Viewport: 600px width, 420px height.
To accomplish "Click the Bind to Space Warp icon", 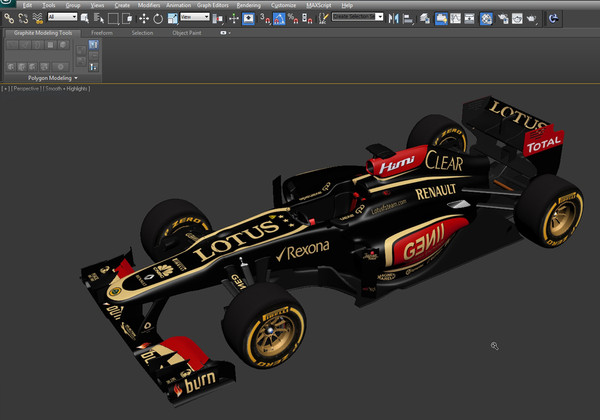I will tap(38, 18).
